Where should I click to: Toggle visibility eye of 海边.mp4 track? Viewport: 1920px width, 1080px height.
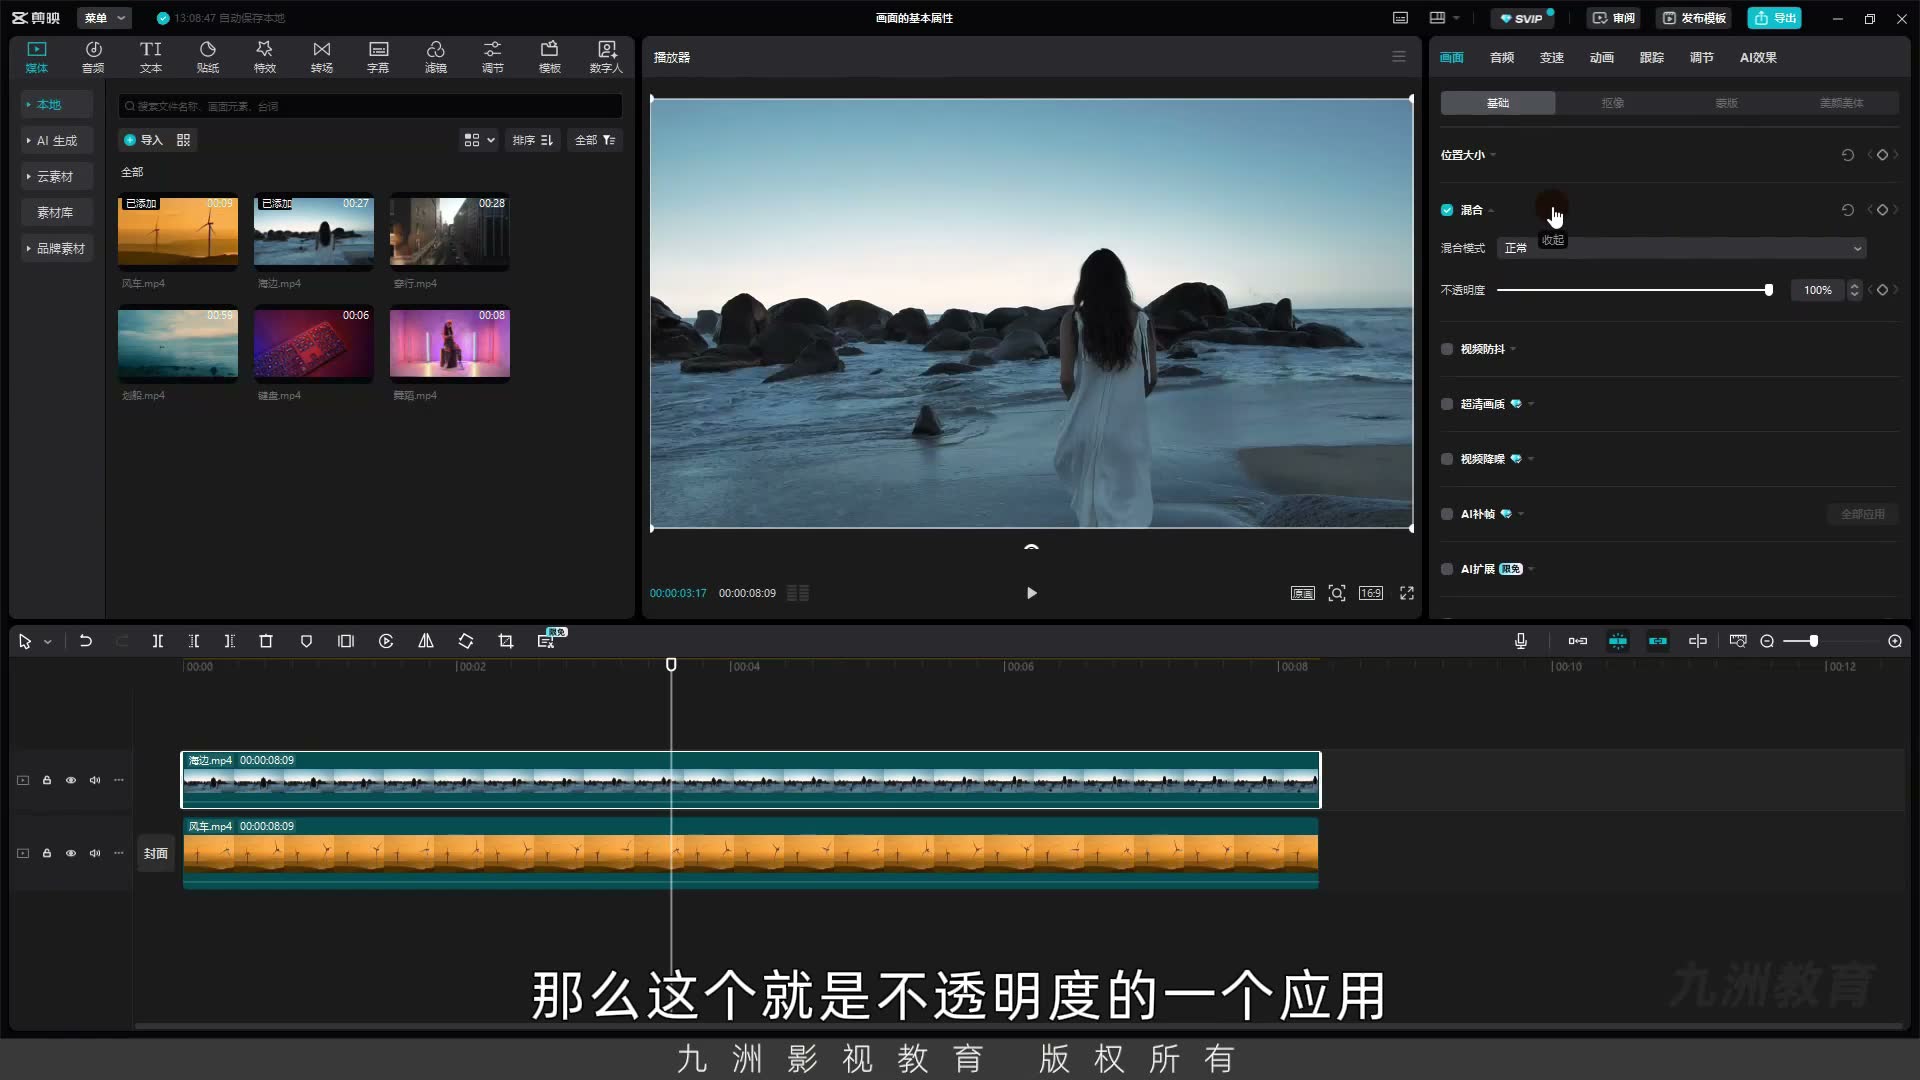71,780
